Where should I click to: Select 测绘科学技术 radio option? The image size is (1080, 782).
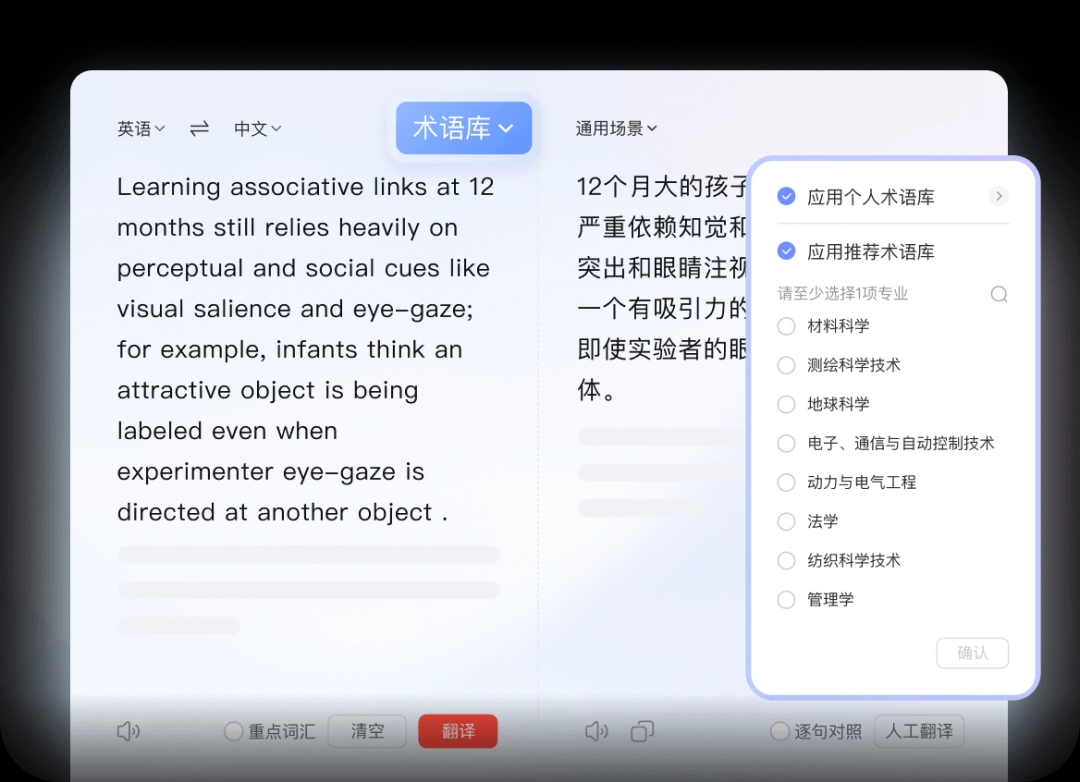(786, 365)
